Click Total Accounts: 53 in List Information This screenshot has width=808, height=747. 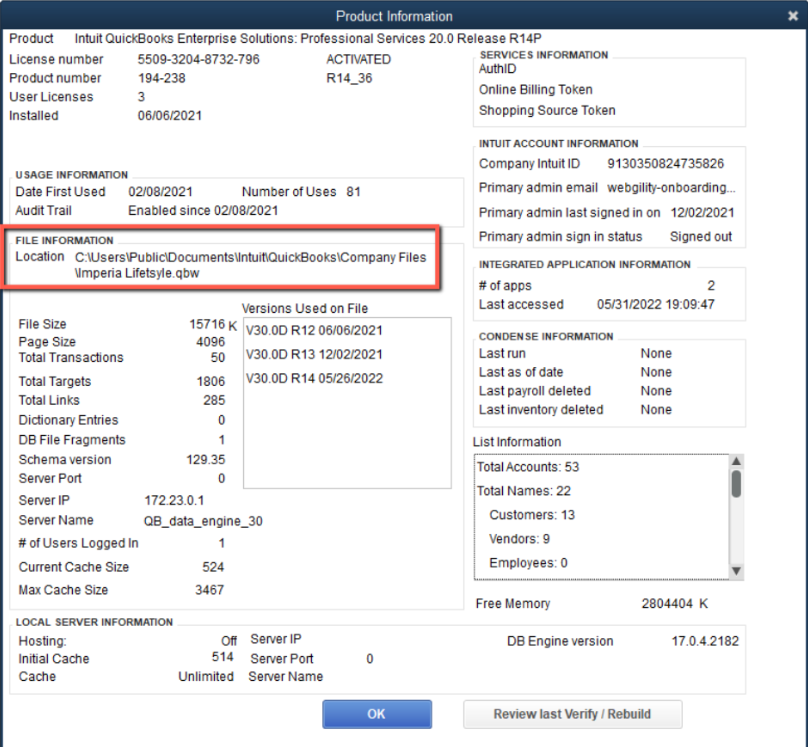coord(528,466)
